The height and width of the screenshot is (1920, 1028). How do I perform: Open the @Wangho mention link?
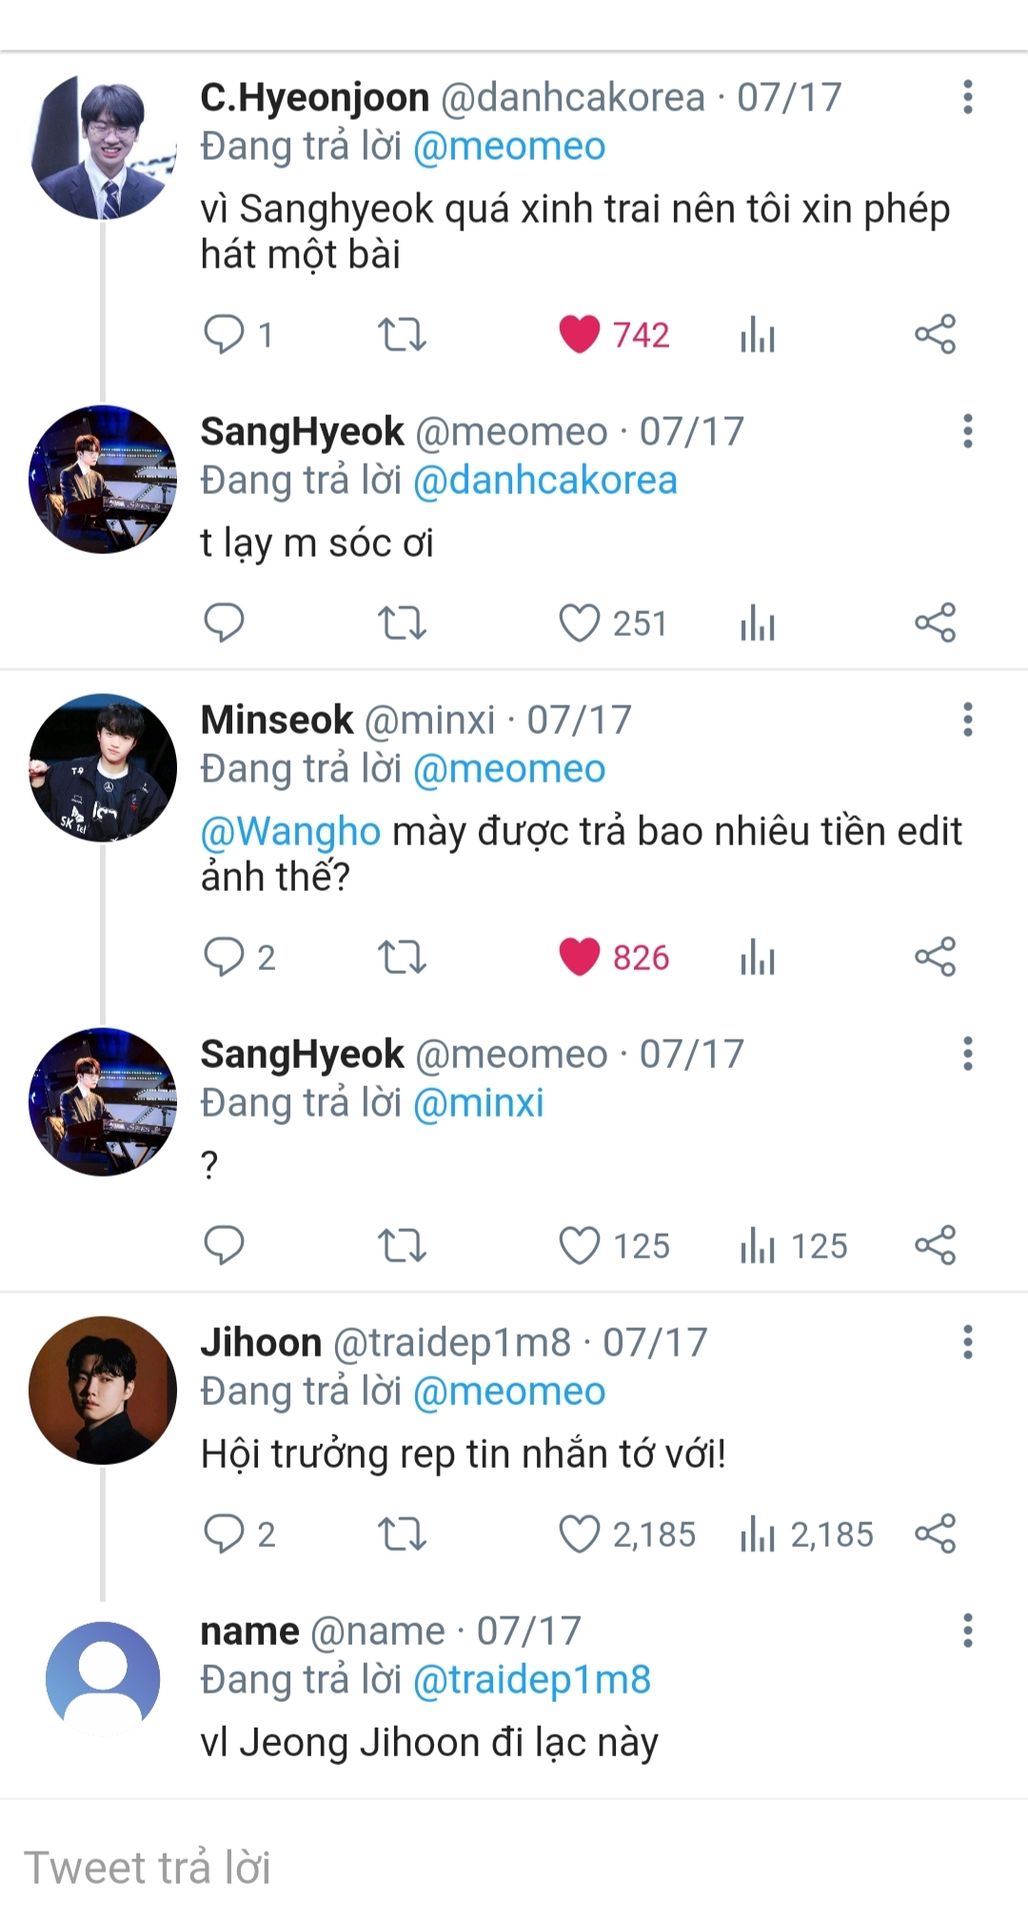point(290,831)
